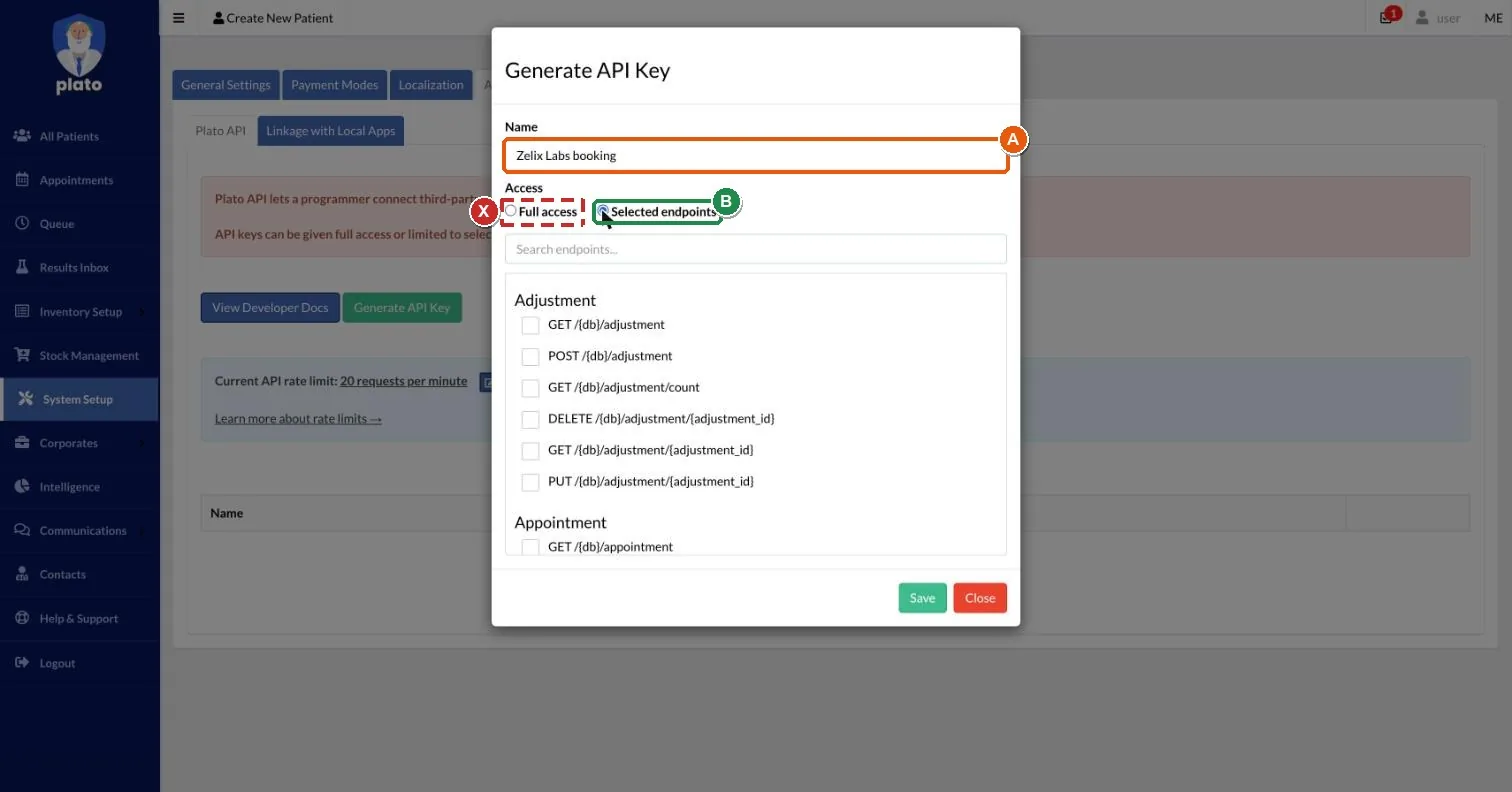
Task: Click the user profile icon in header
Action: click(1422, 18)
